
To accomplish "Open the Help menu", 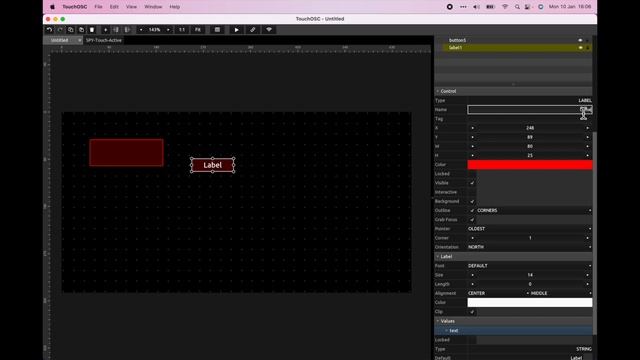I will click(x=175, y=7).
